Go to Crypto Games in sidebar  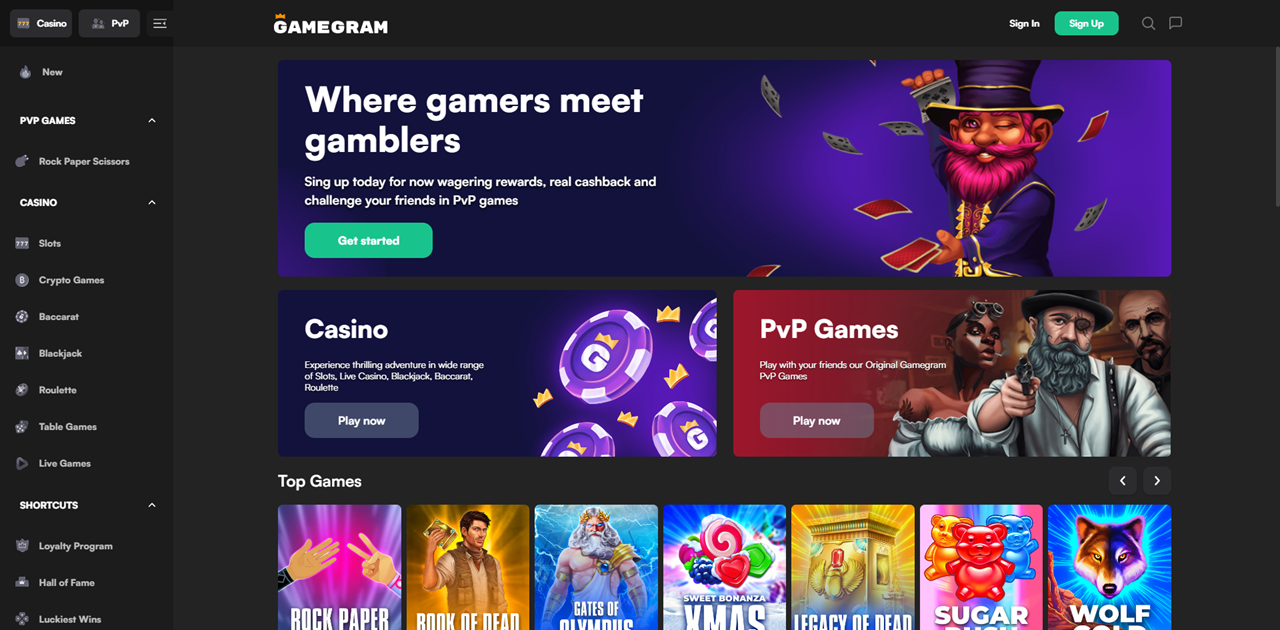coord(71,280)
